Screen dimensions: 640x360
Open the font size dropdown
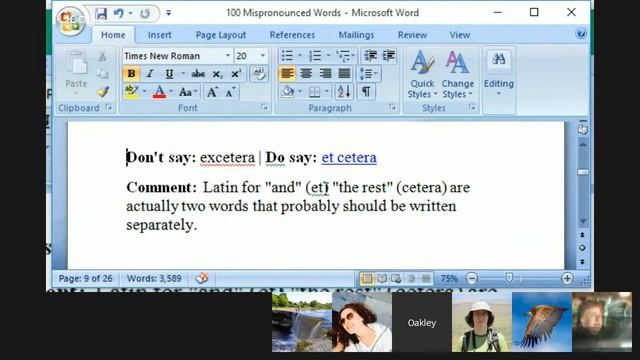pyautogui.click(x=263, y=56)
